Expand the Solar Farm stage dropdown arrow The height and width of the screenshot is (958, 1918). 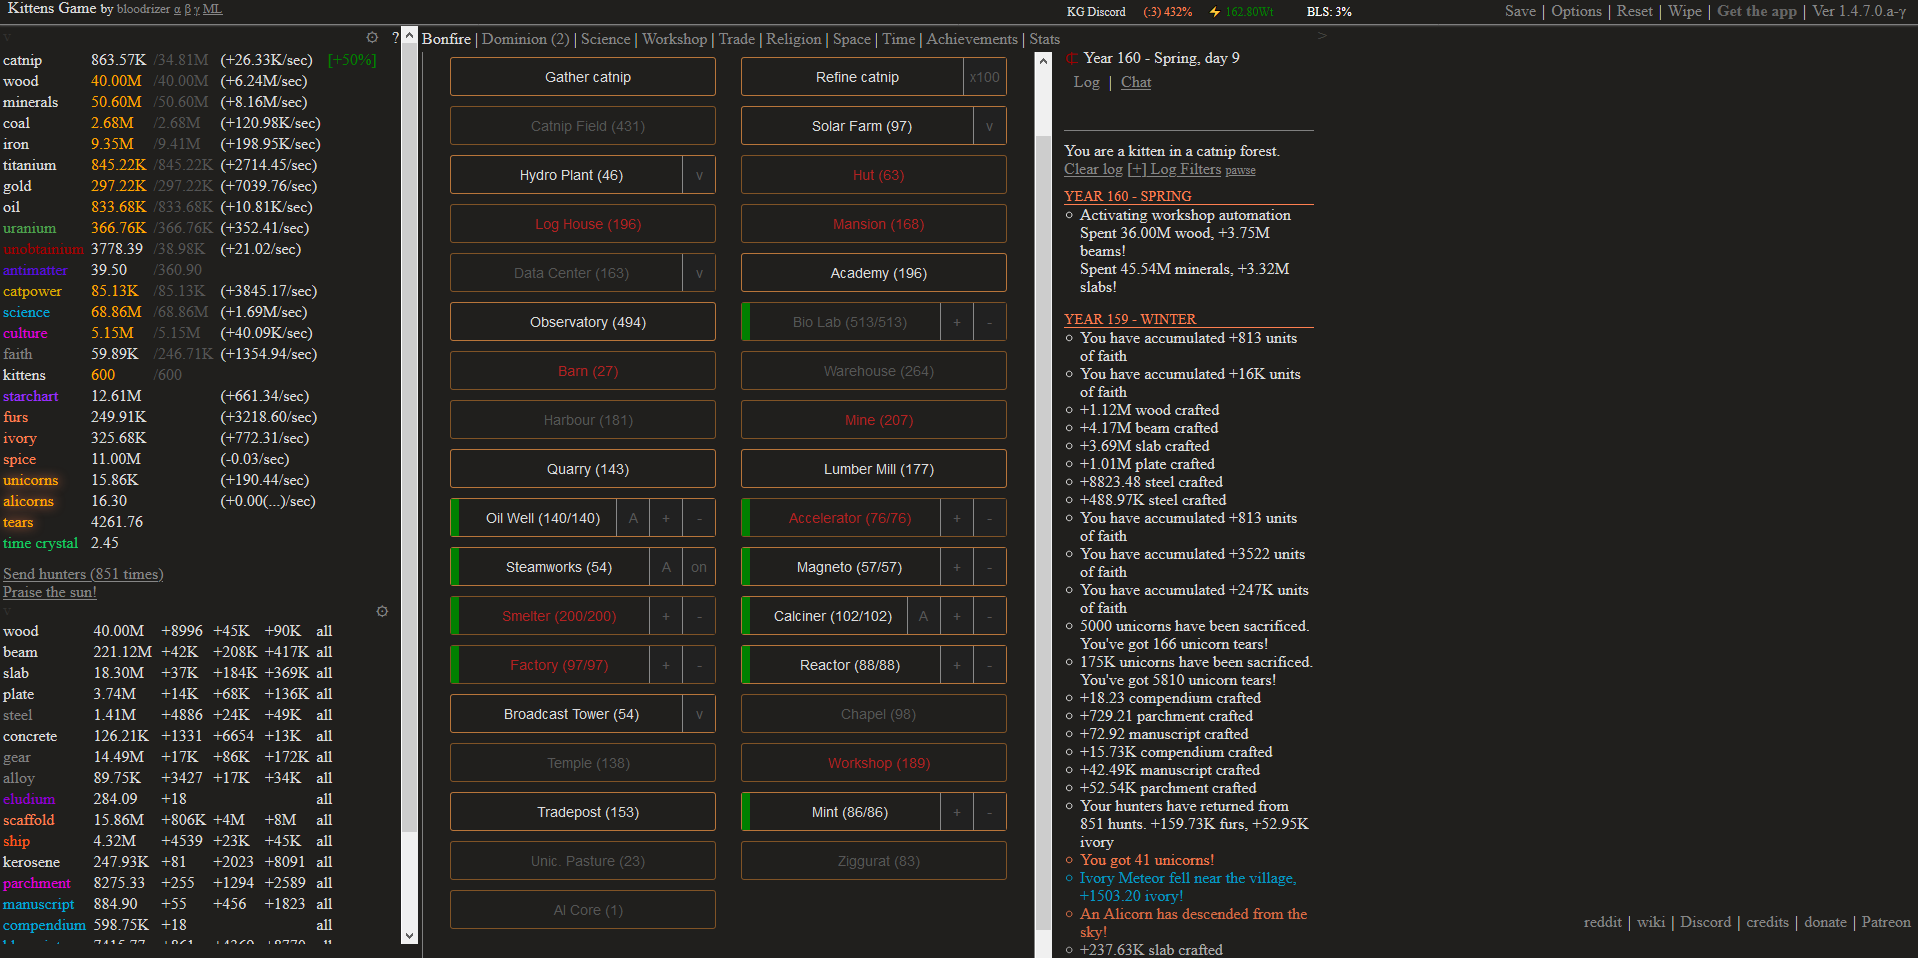989,126
